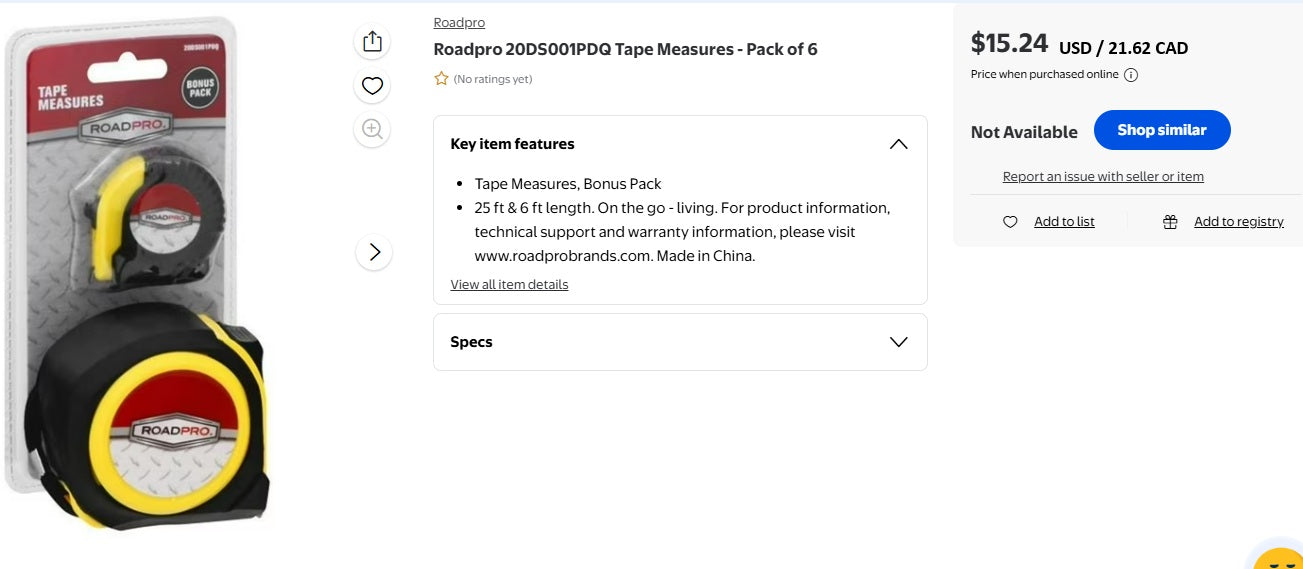Image resolution: width=1303 pixels, height=569 pixels.
Task: Click the Shop similar button
Action: pyautogui.click(x=1162, y=130)
